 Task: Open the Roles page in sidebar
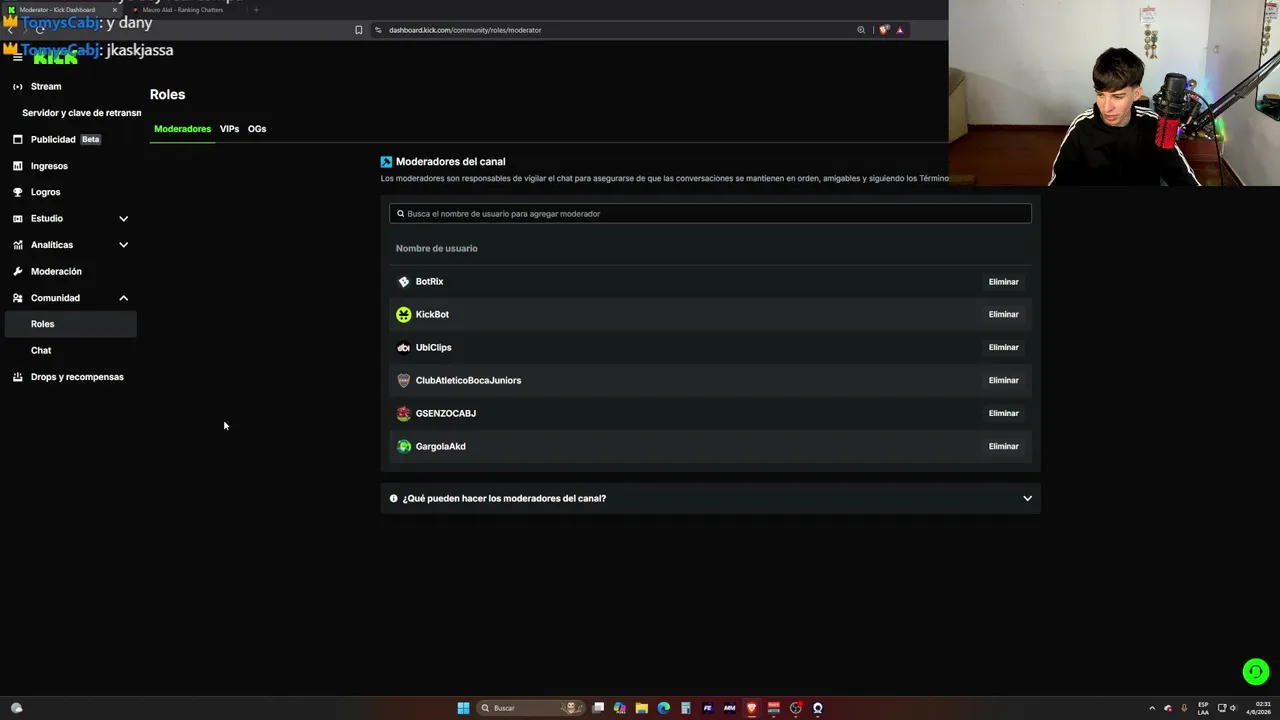click(x=70, y=324)
